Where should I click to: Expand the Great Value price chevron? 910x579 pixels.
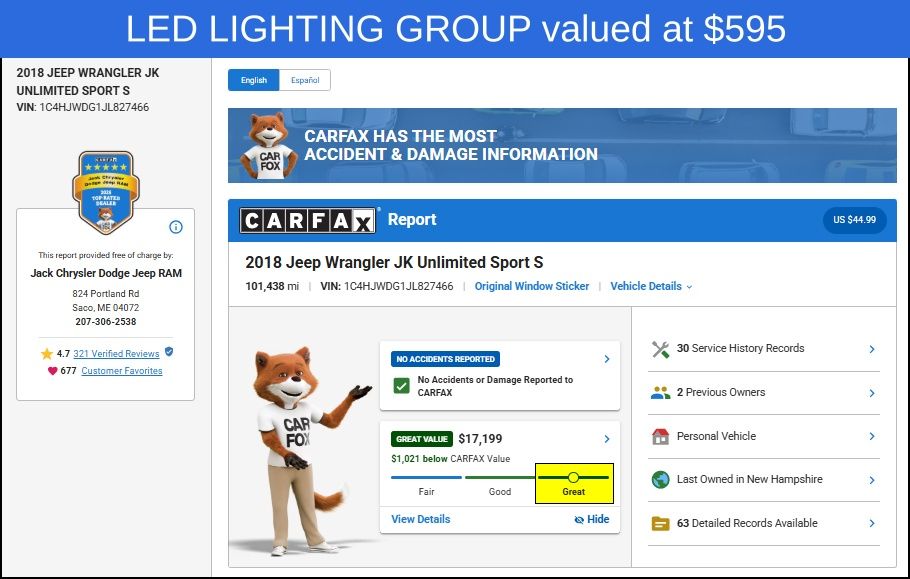pos(606,439)
